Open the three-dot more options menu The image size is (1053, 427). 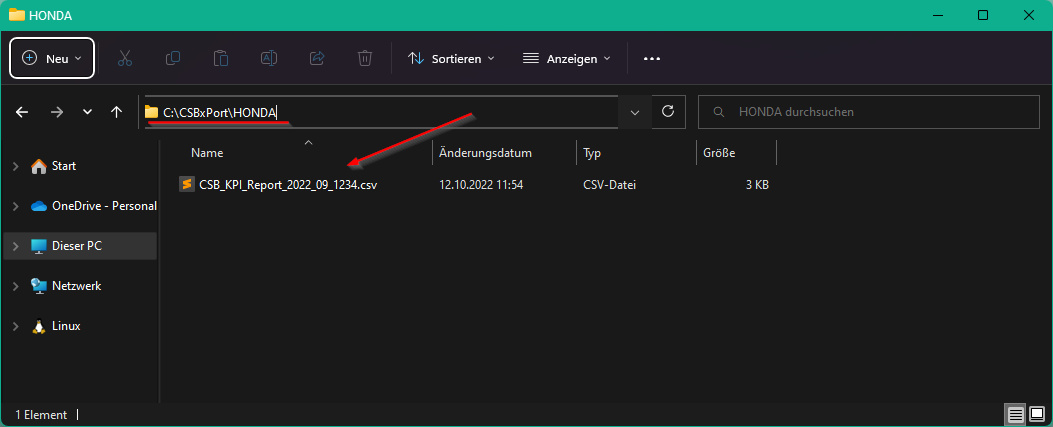pos(652,58)
